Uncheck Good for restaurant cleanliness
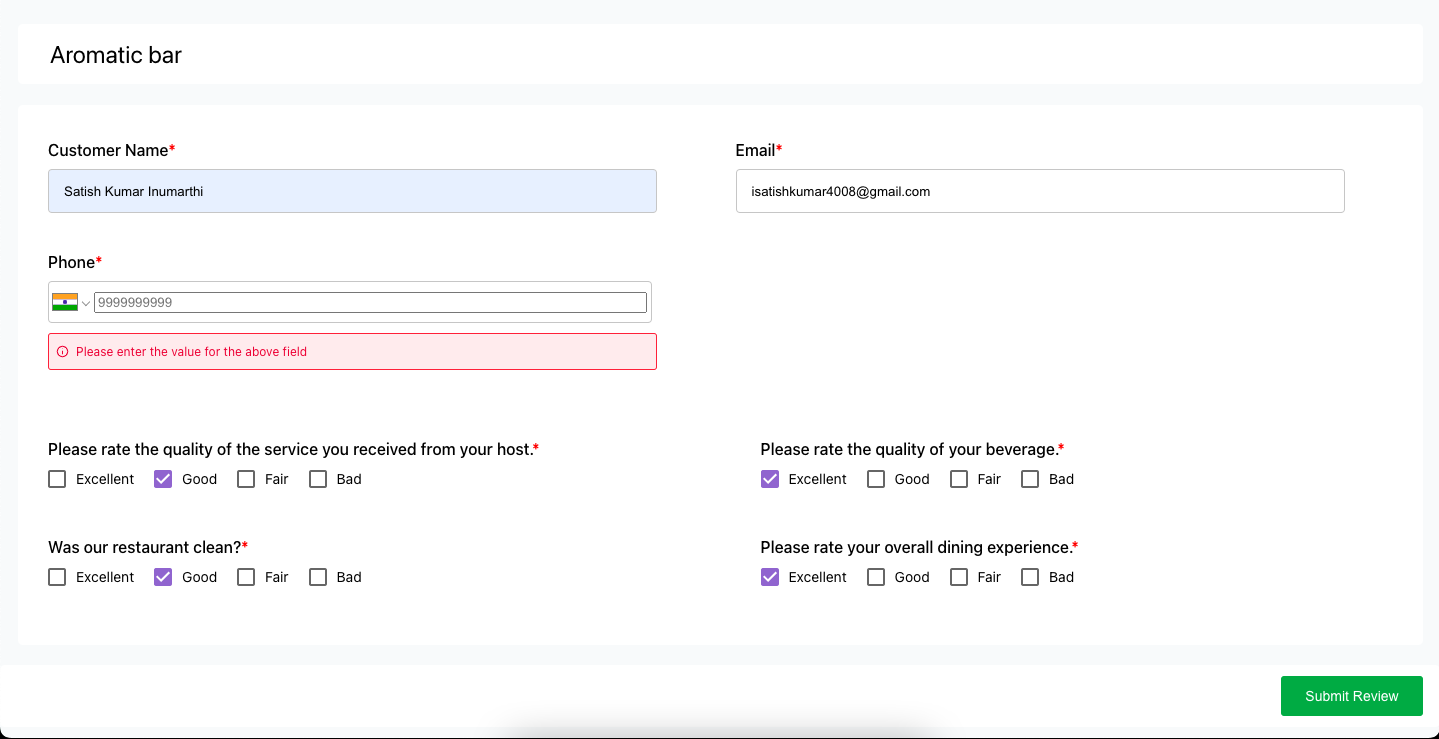The height and width of the screenshot is (739, 1439). click(163, 576)
